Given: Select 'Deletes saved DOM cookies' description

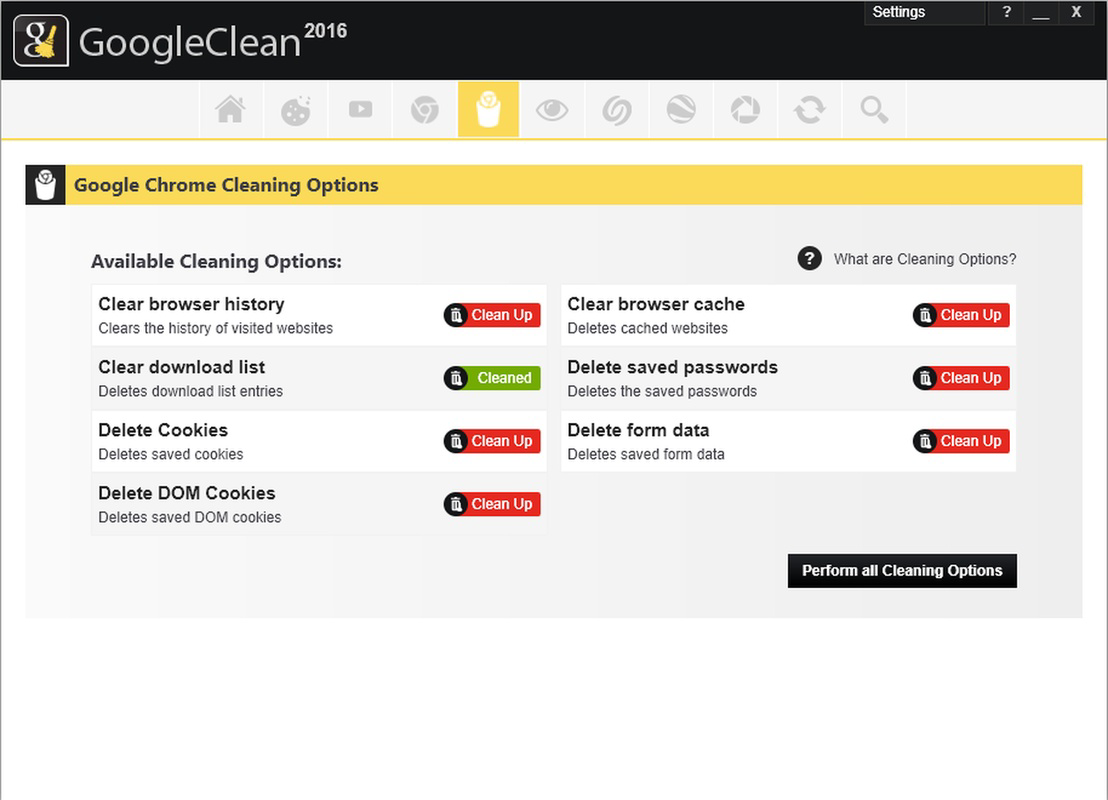Looking at the screenshot, I should tap(189, 517).
